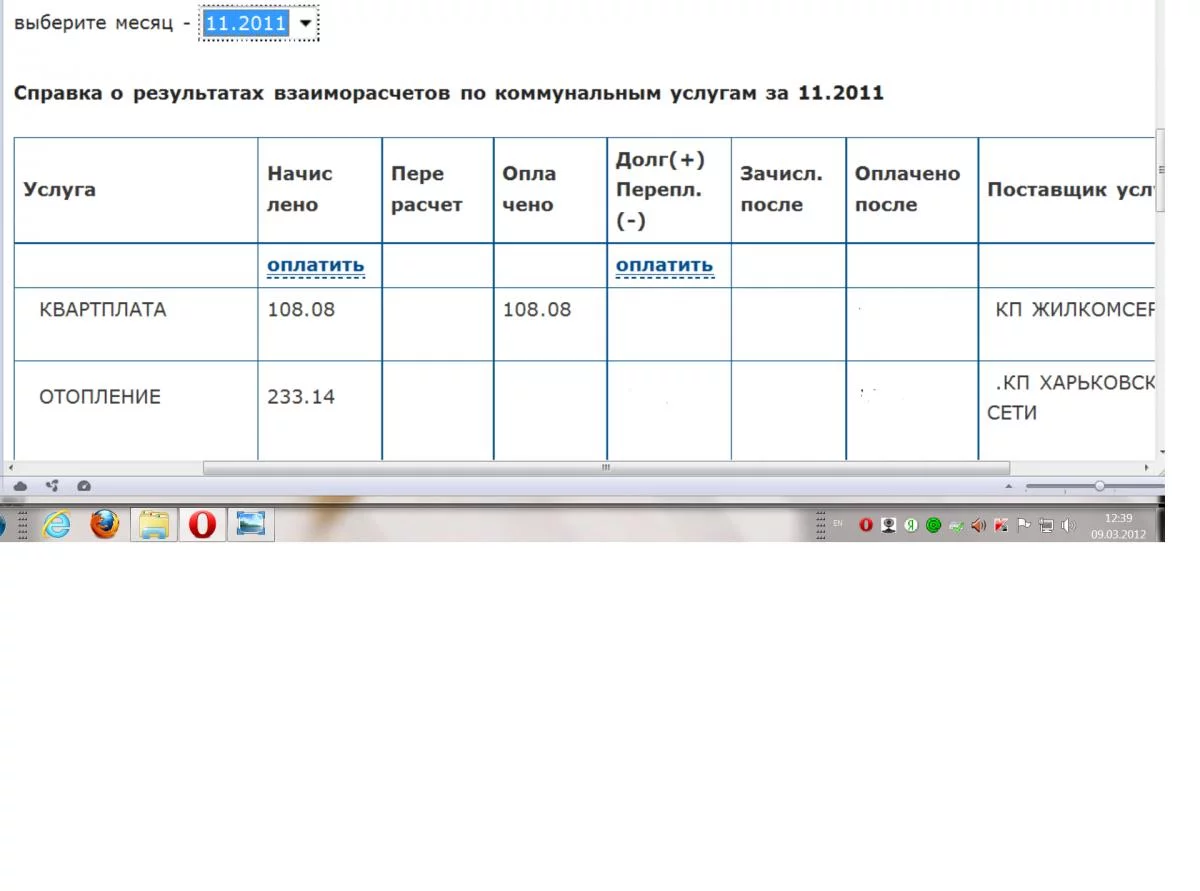
Task: Open Kaspersky red tray icon
Action: click(x=1001, y=525)
